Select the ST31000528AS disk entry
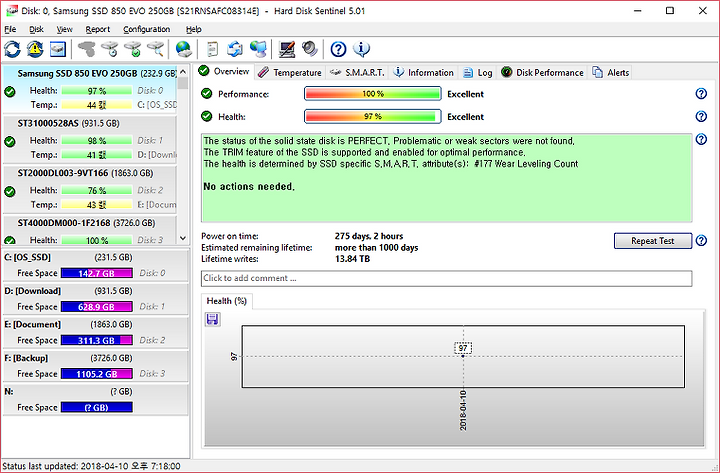 tap(90, 139)
